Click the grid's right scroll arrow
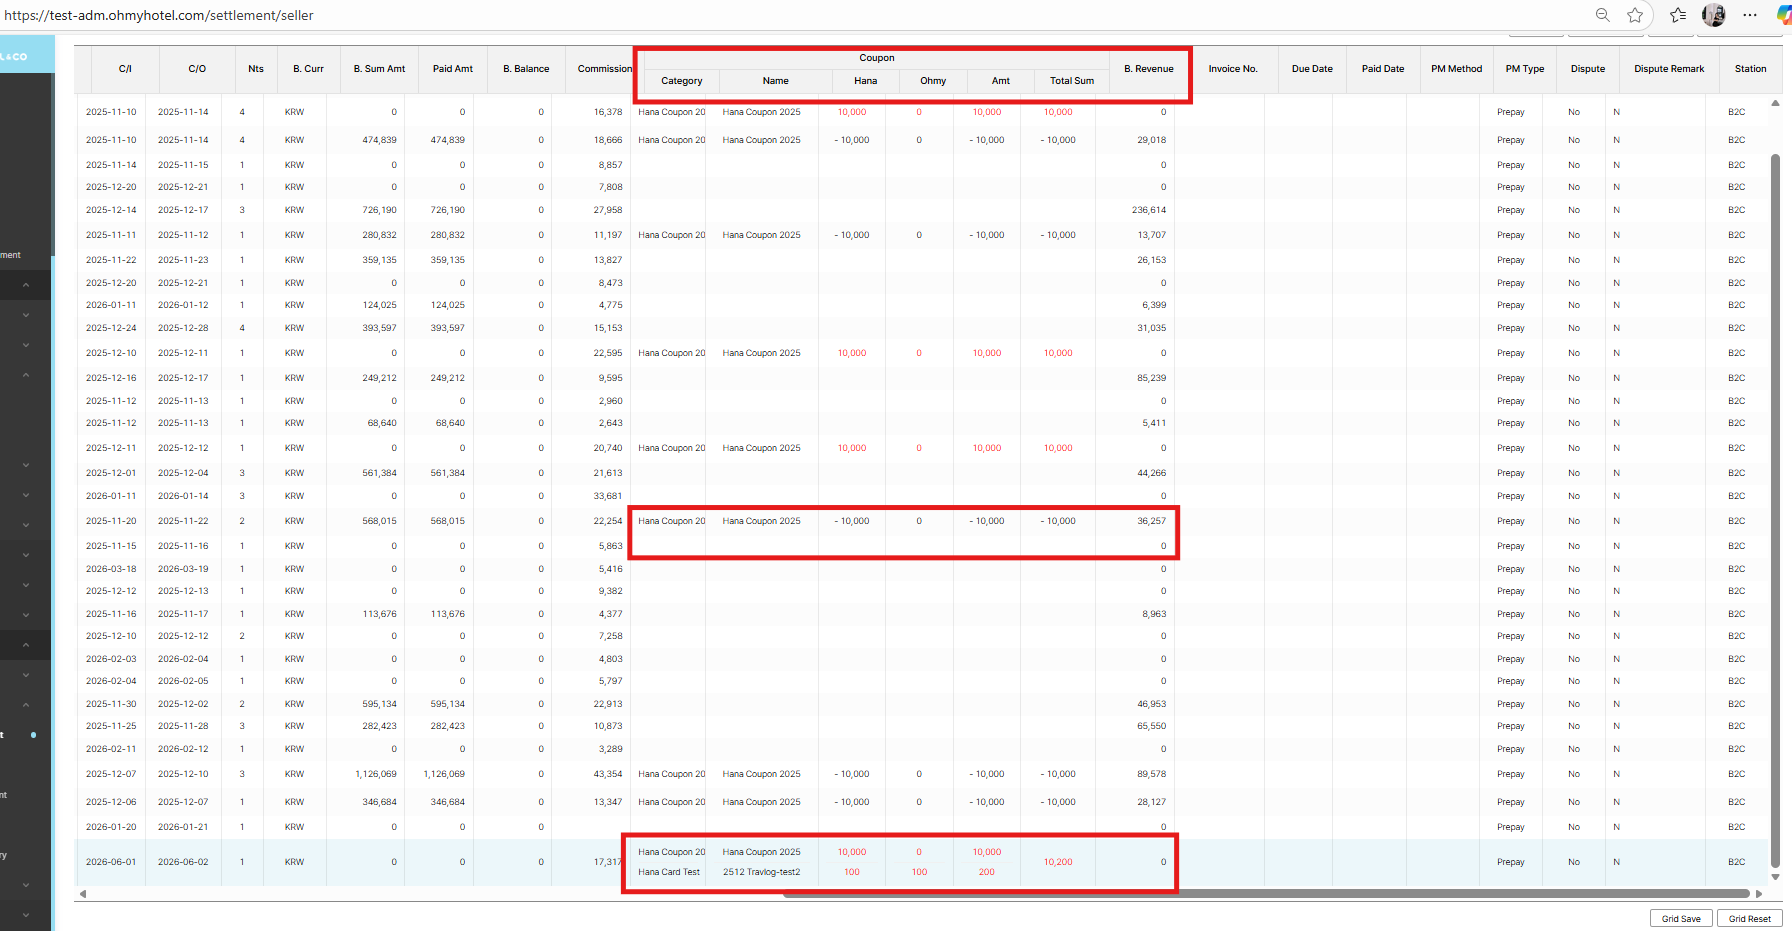Image resolution: width=1792 pixels, height=931 pixels. click(1759, 894)
